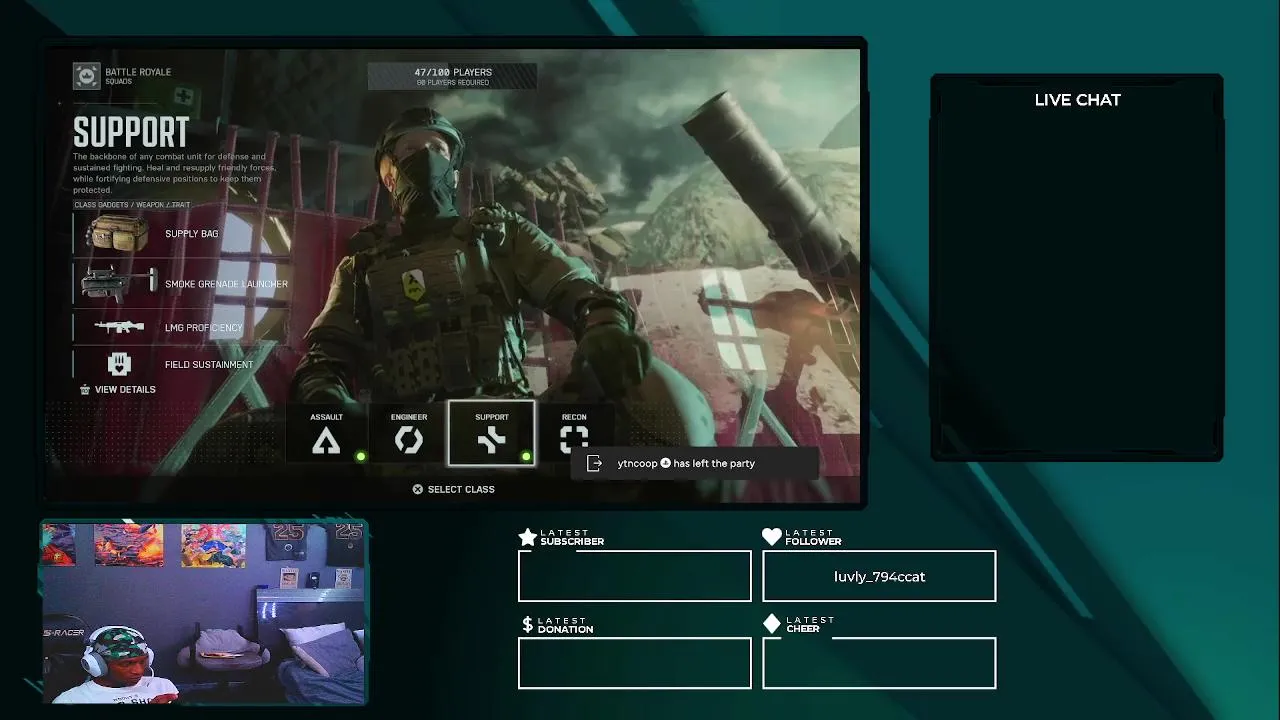1280x720 pixels.
Task: Click the Select Class label
Action: point(461,489)
